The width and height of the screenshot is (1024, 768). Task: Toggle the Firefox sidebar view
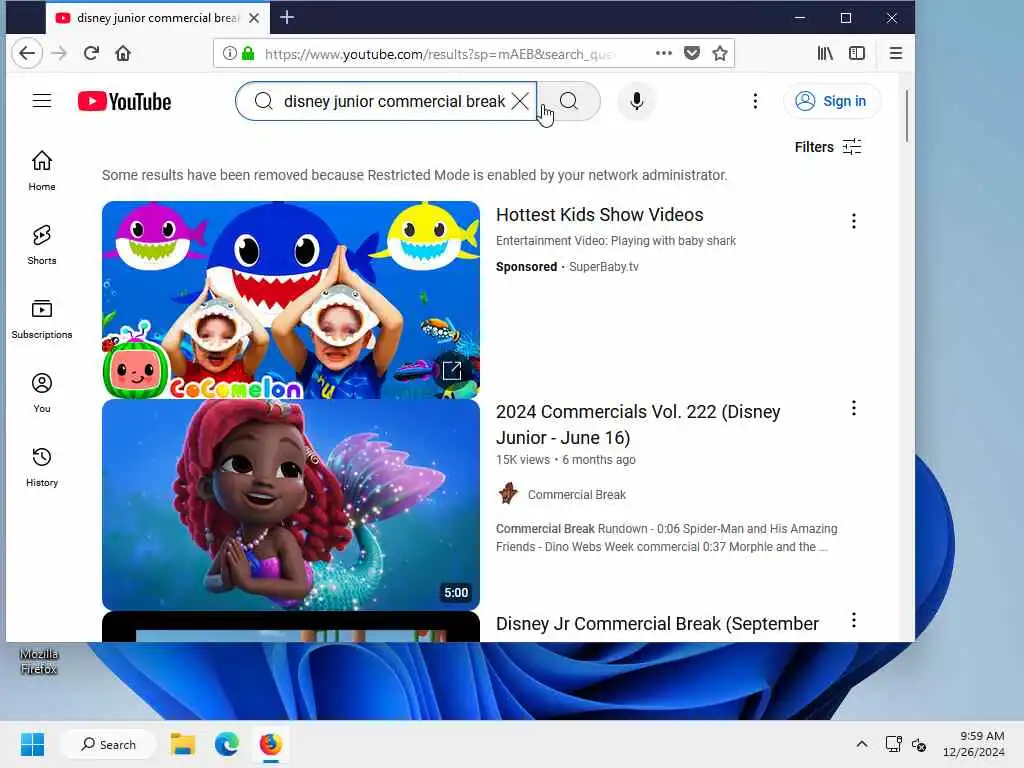pyautogui.click(x=857, y=54)
